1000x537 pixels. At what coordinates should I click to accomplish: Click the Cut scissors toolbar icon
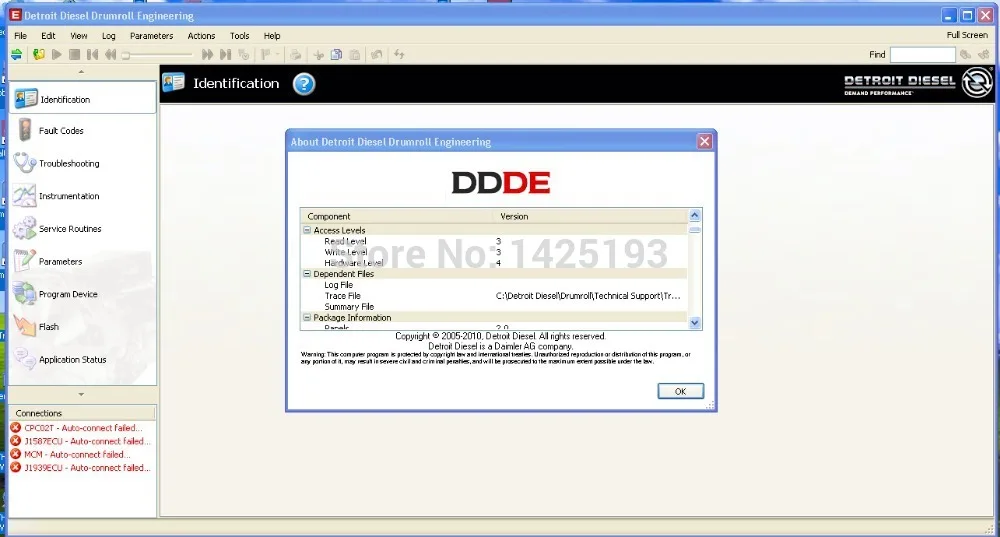318,55
